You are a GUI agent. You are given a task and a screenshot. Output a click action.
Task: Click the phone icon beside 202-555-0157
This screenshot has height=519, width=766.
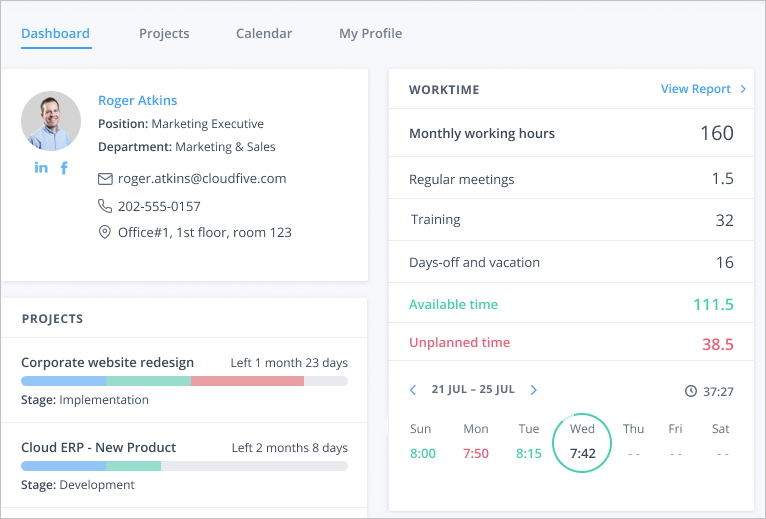tap(105, 206)
